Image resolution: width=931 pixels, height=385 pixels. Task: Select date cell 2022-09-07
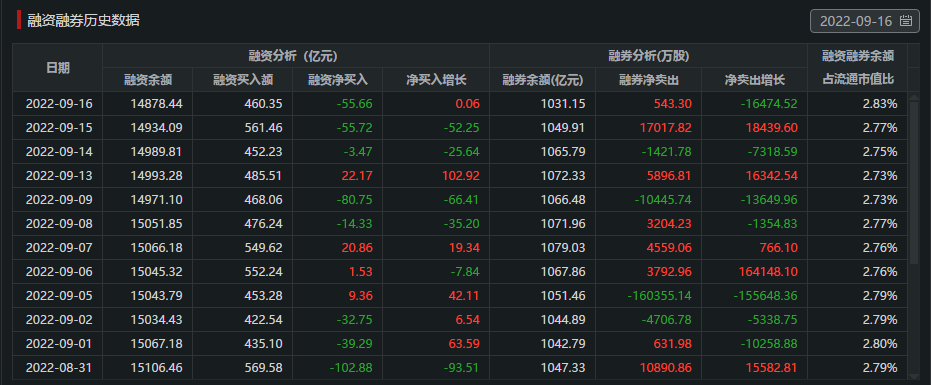[58, 248]
